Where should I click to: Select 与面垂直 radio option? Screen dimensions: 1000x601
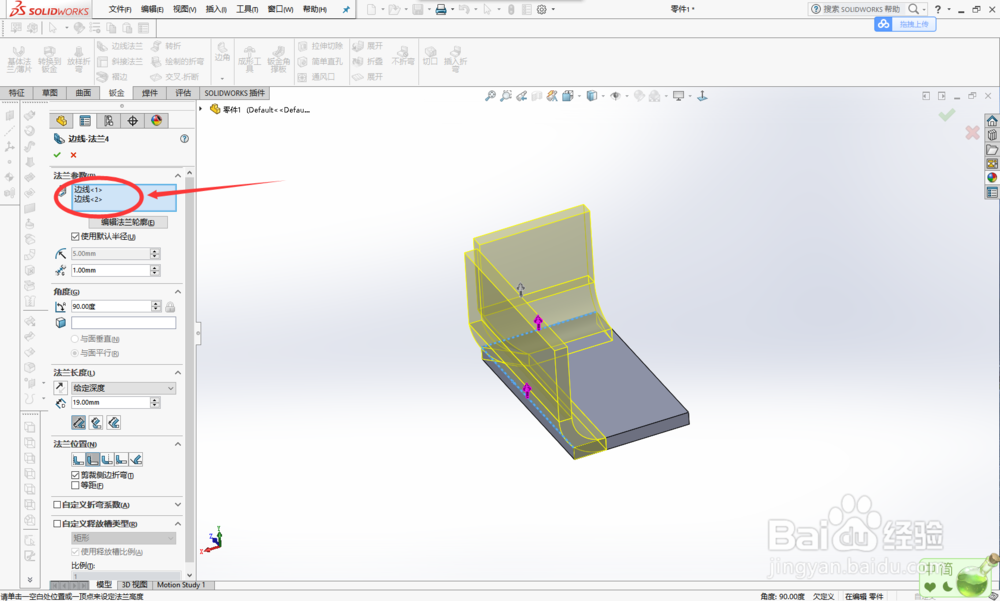(x=75, y=339)
